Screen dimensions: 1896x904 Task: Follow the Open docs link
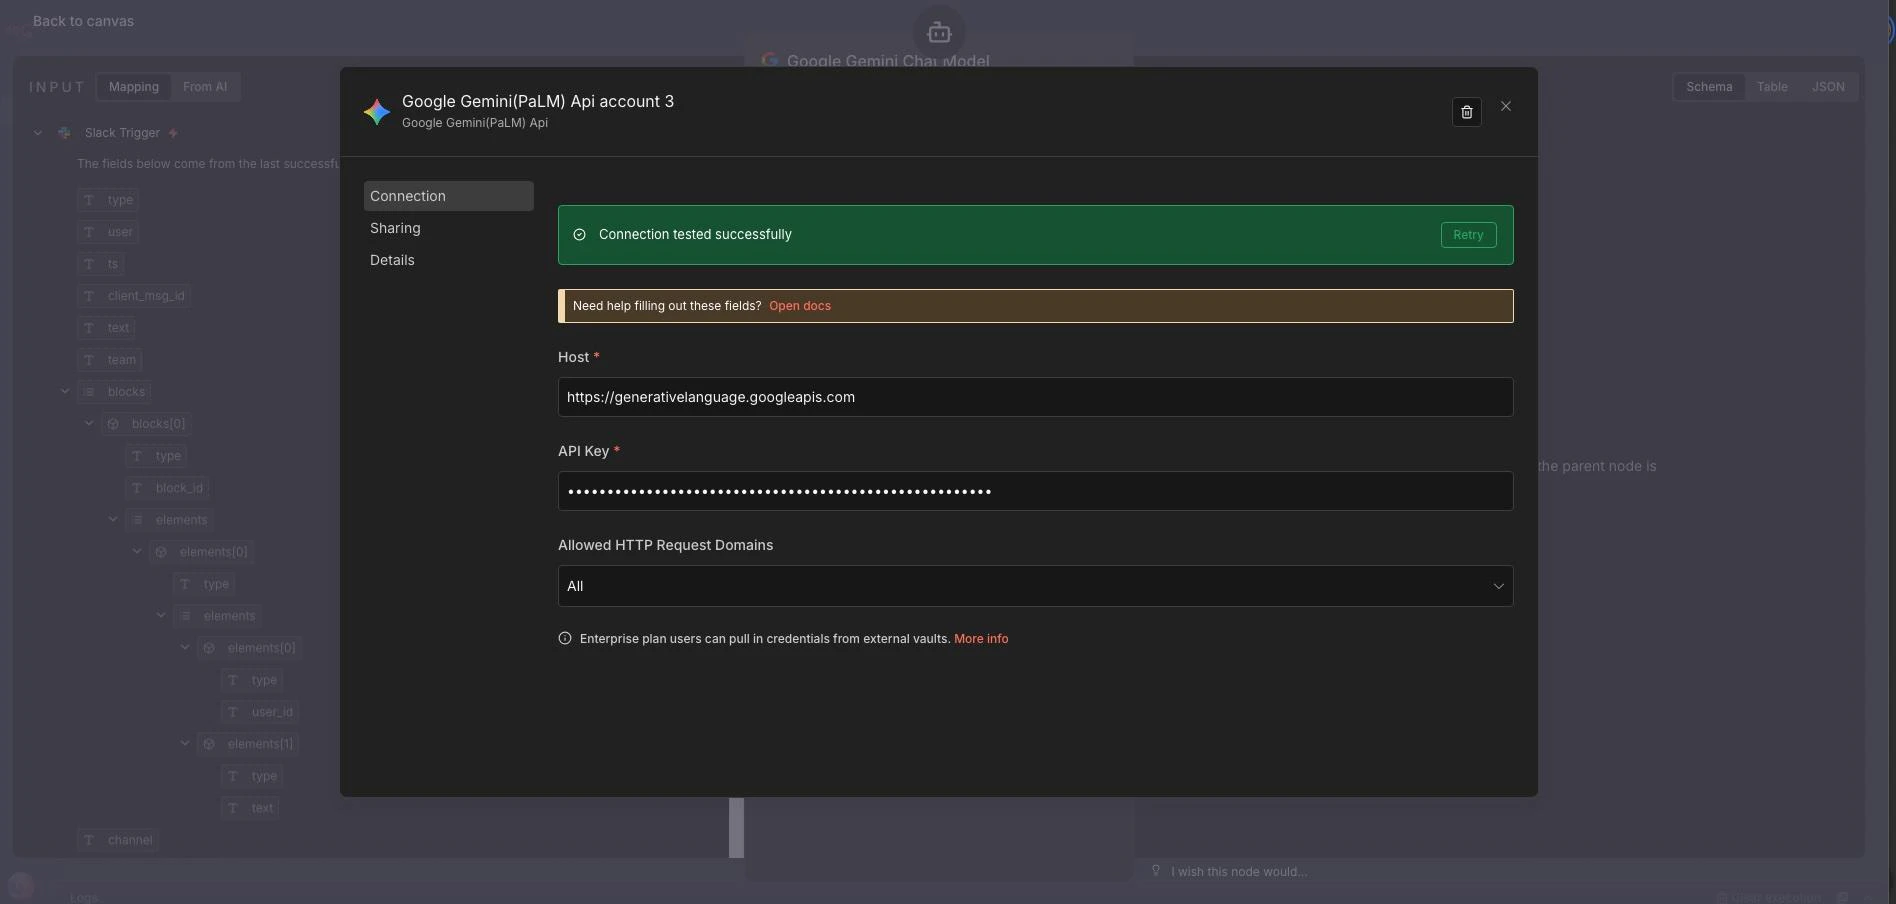(800, 306)
